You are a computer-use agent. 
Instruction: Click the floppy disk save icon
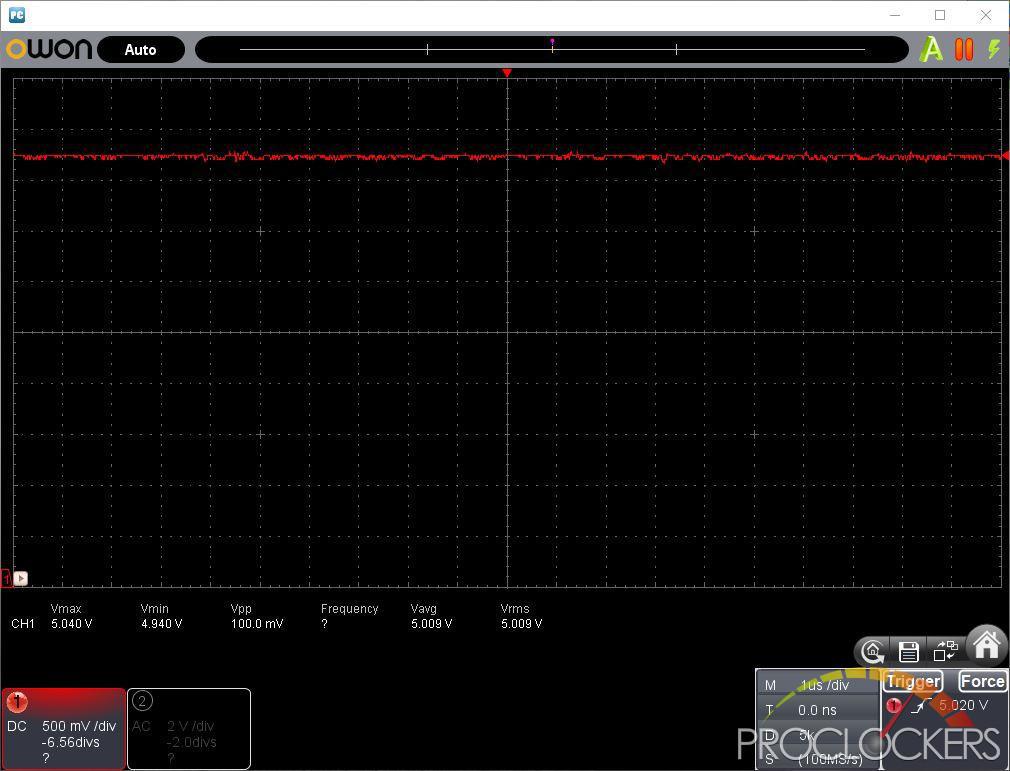(x=908, y=652)
